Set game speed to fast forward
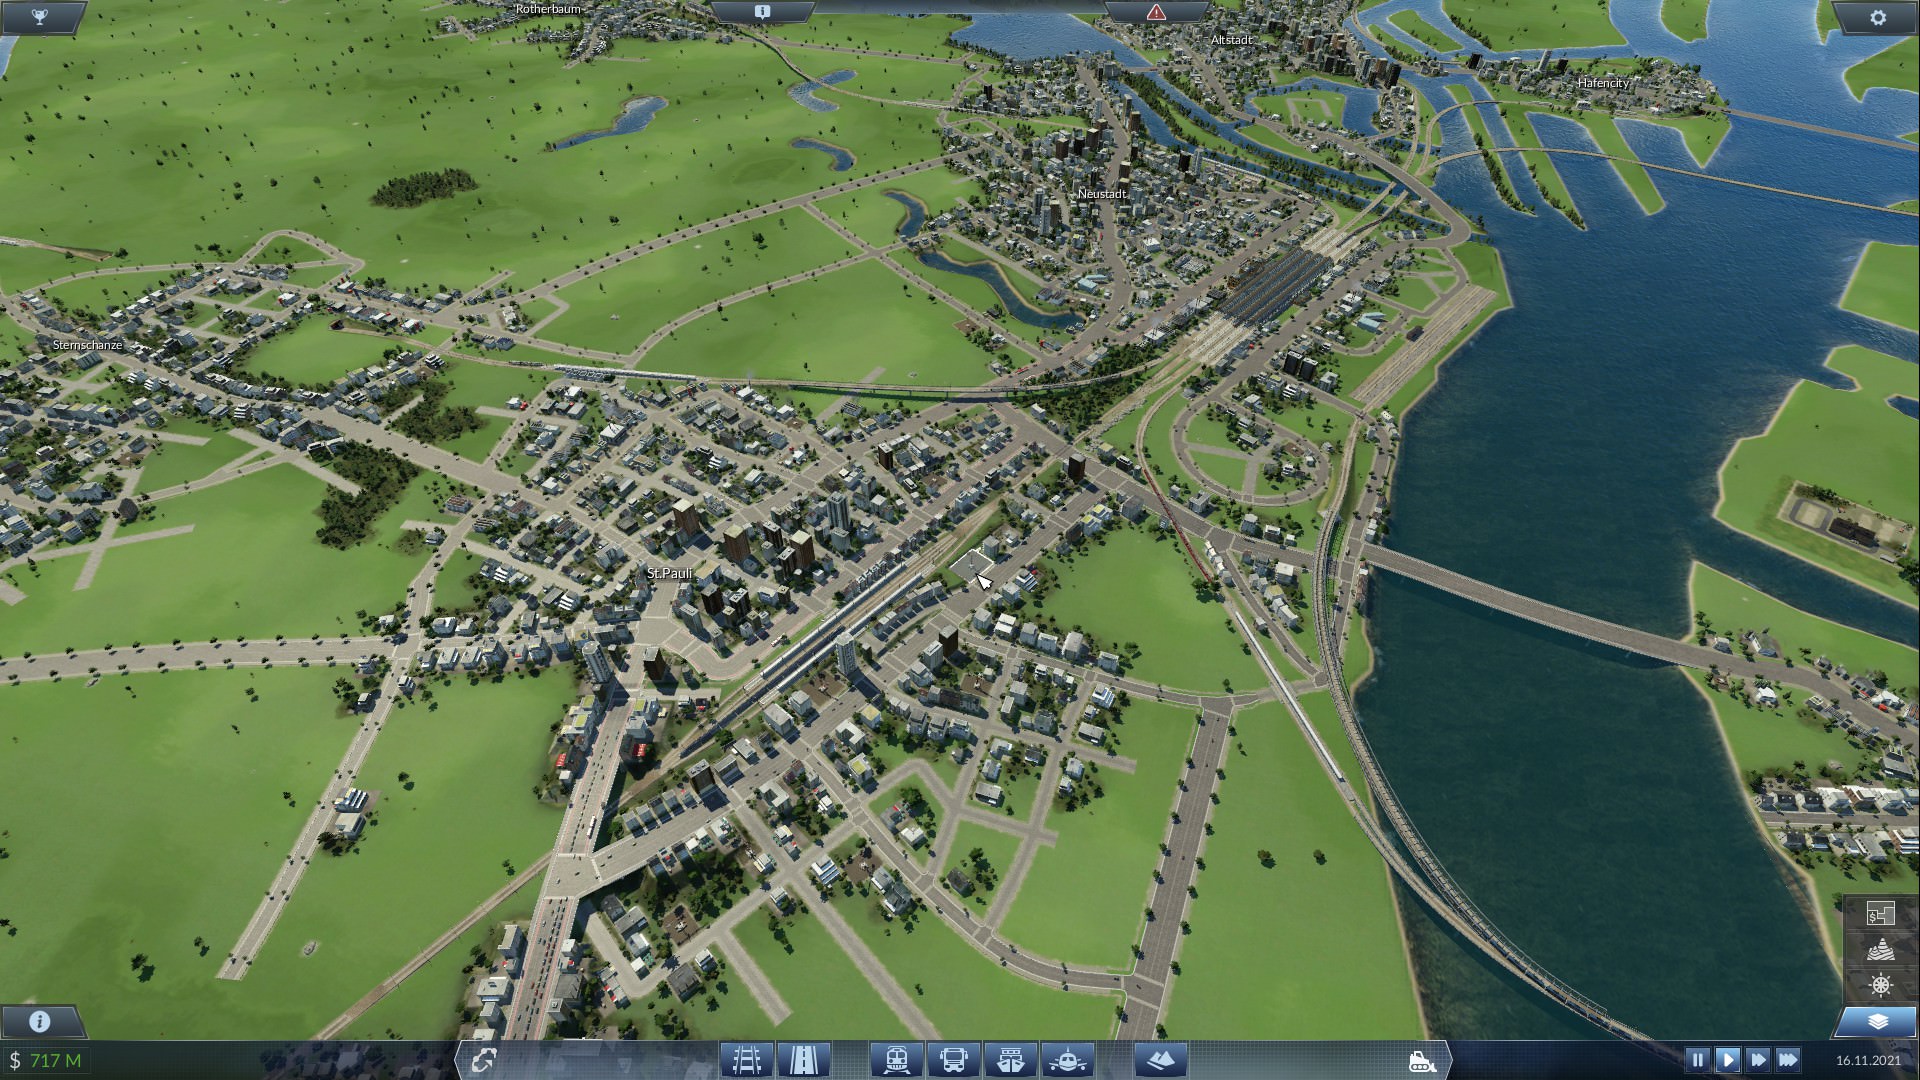This screenshot has width=1920, height=1080. (x=1757, y=1060)
